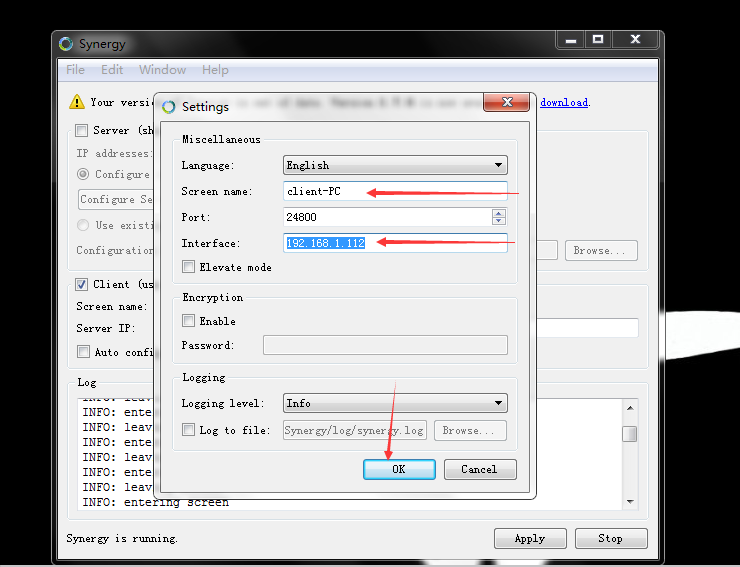Click the log scrollbar thumb
This screenshot has width=740, height=567.
[630, 433]
